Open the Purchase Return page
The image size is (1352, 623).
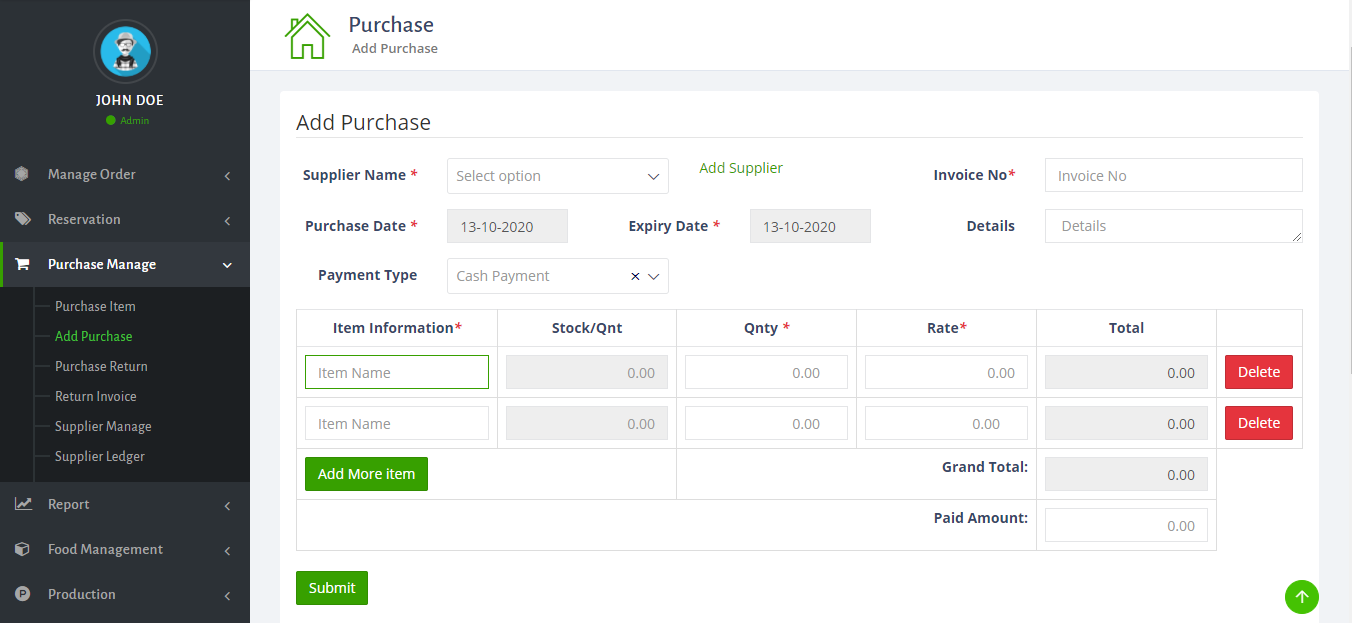click(101, 366)
